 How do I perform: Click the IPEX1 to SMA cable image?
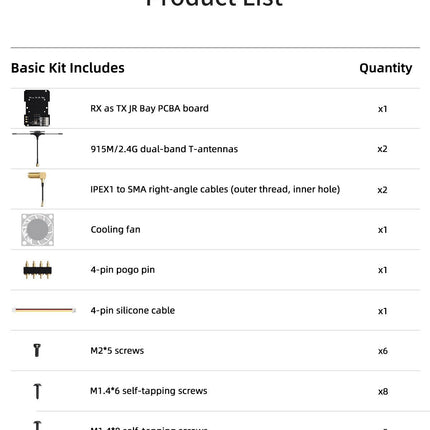click(37, 189)
